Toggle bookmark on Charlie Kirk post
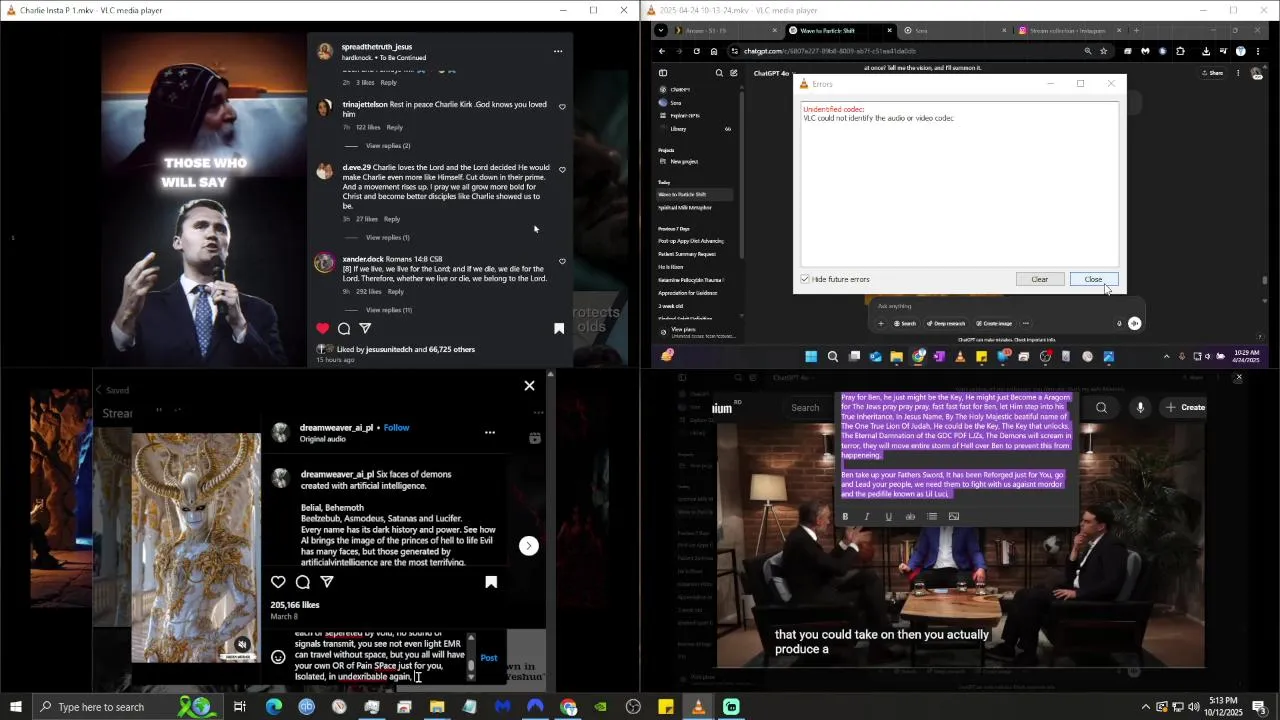Screen dimensions: 1280x720 coord(559,328)
